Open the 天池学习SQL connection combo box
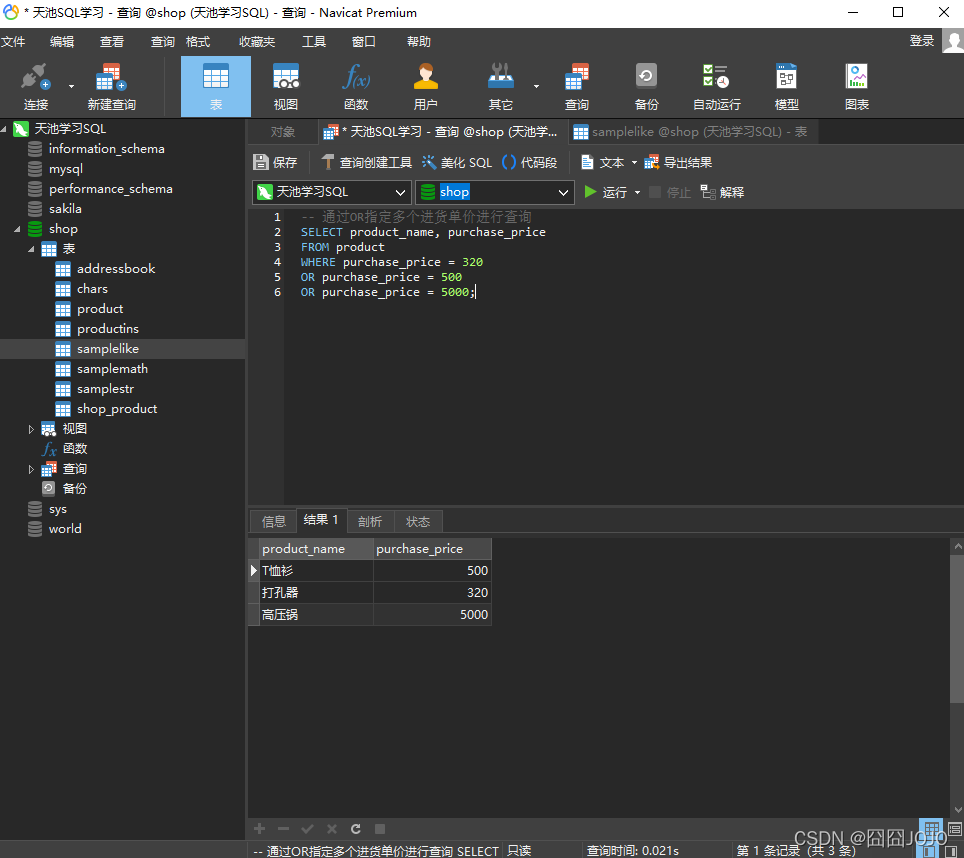Image resolution: width=964 pixels, height=858 pixels. [331, 192]
